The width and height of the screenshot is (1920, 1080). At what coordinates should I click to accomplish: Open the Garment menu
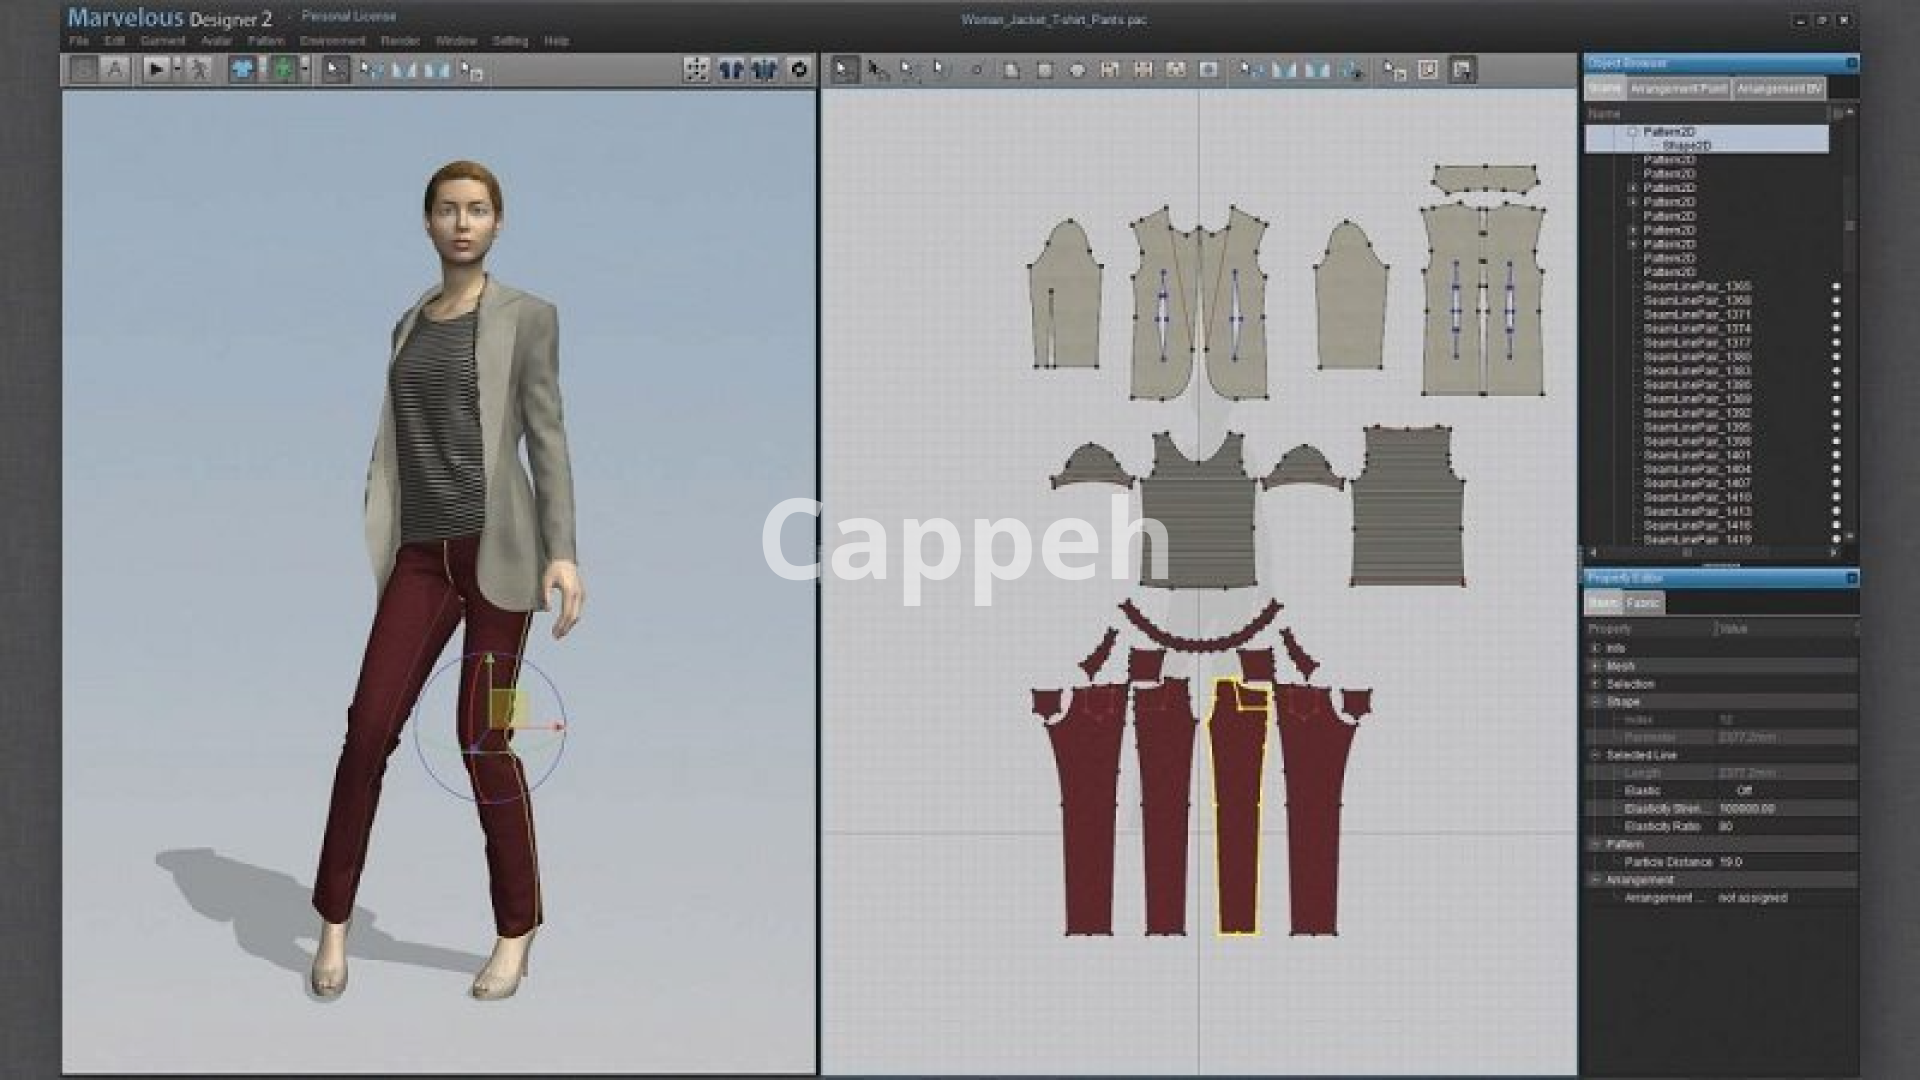(162, 41)
